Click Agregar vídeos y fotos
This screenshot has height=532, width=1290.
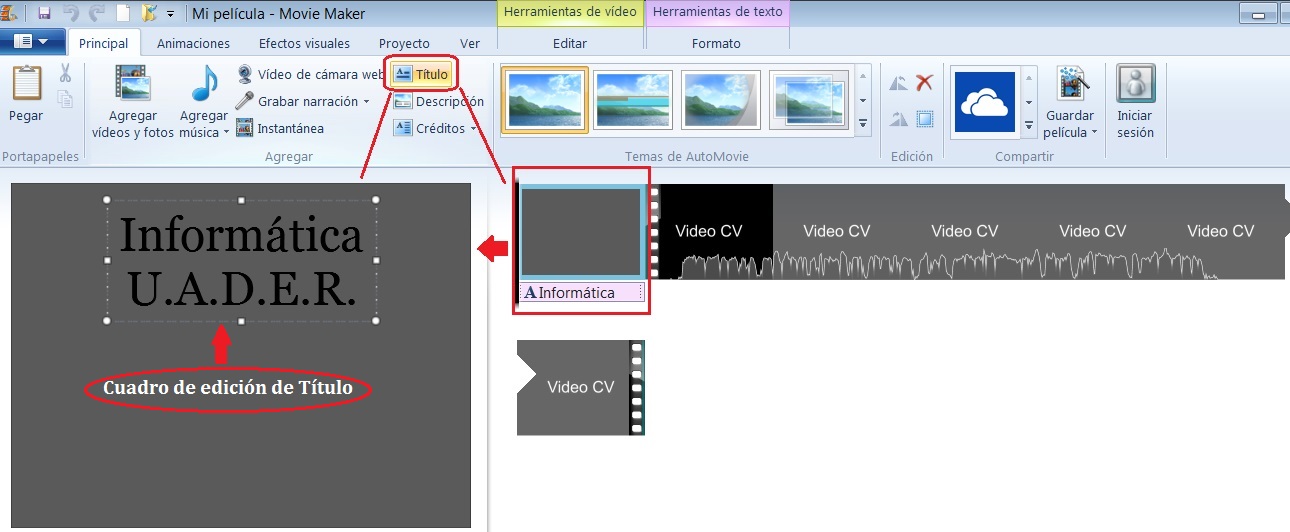[133, 101]
